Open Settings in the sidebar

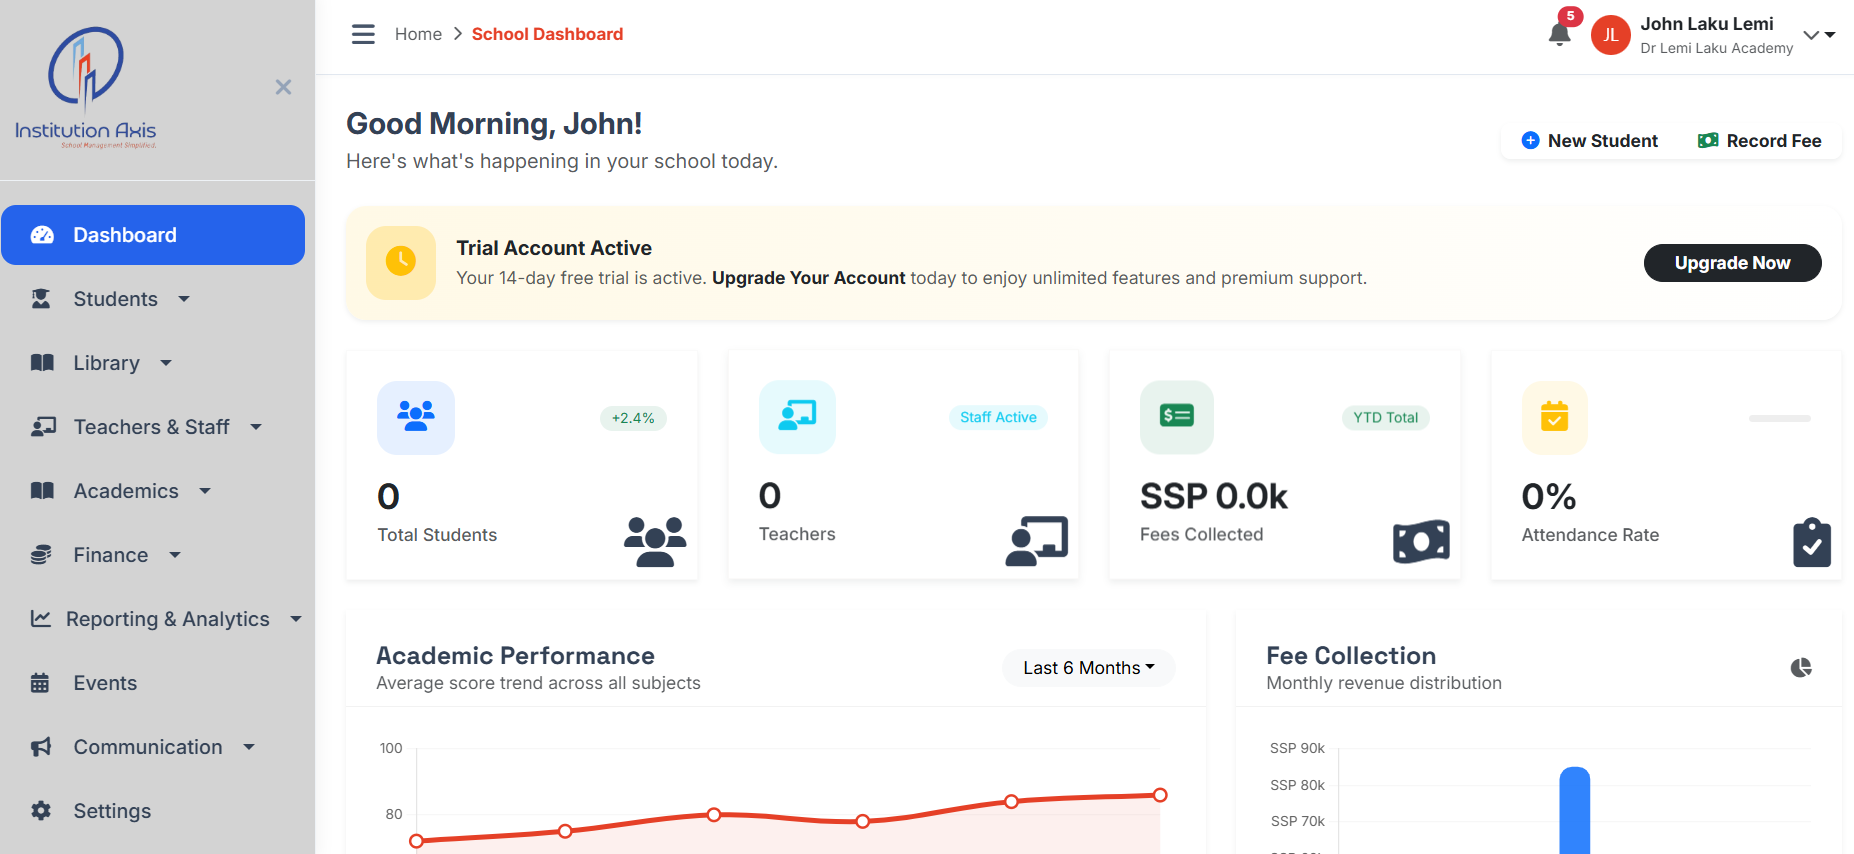pos(112,811)
